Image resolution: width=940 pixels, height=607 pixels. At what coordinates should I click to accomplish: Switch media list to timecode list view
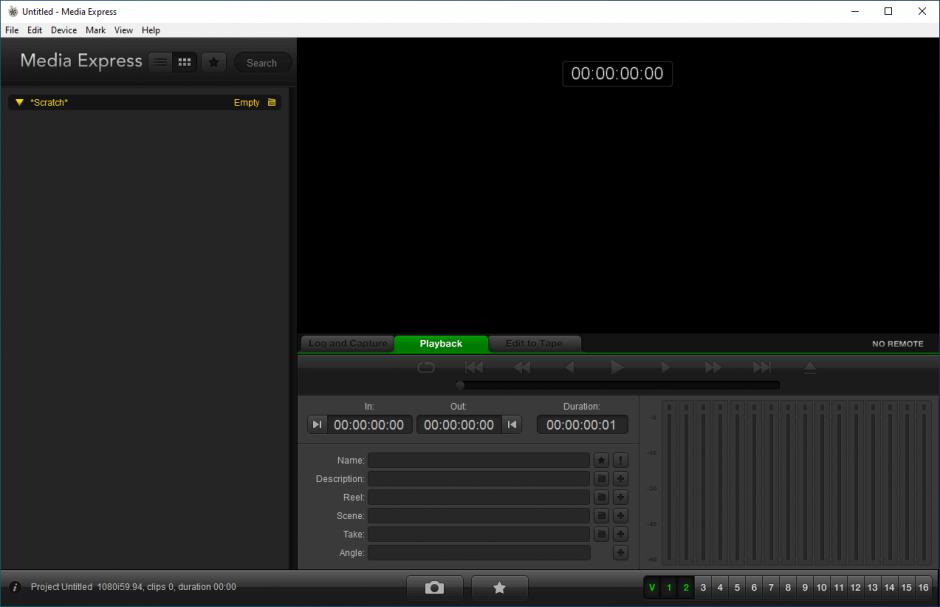160,62
